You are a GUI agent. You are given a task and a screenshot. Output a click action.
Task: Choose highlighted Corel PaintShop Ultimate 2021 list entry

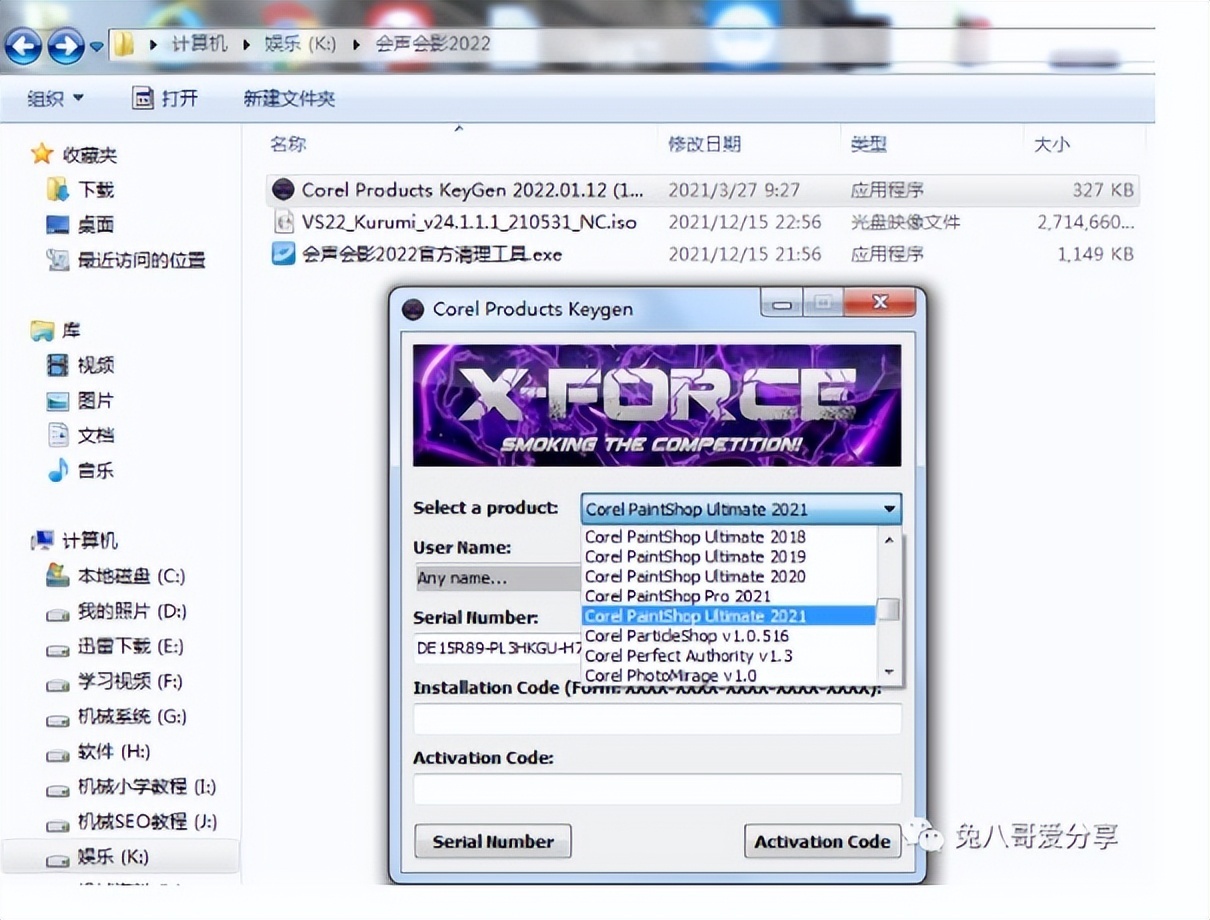click(729, 616)
